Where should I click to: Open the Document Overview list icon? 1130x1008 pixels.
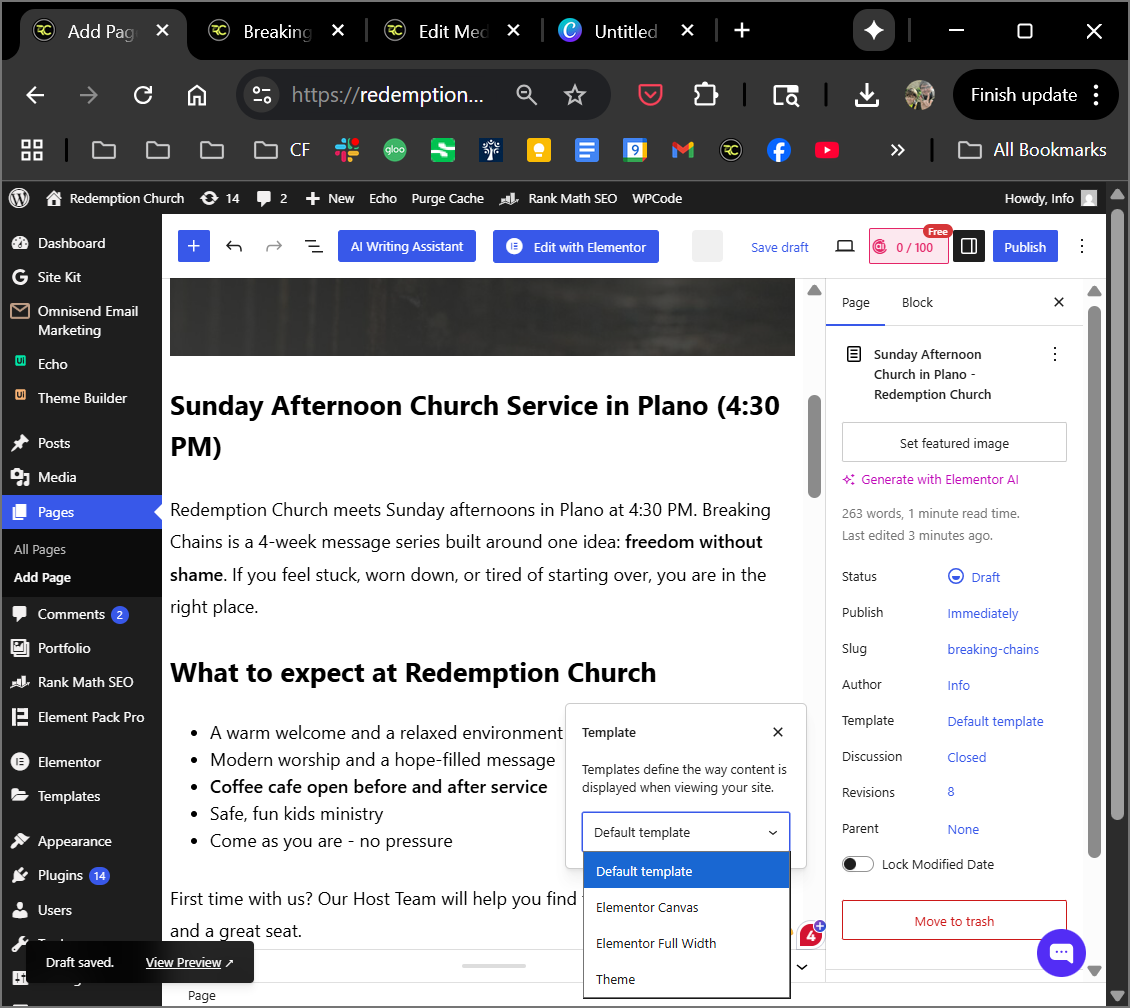(x=313, y=247)
